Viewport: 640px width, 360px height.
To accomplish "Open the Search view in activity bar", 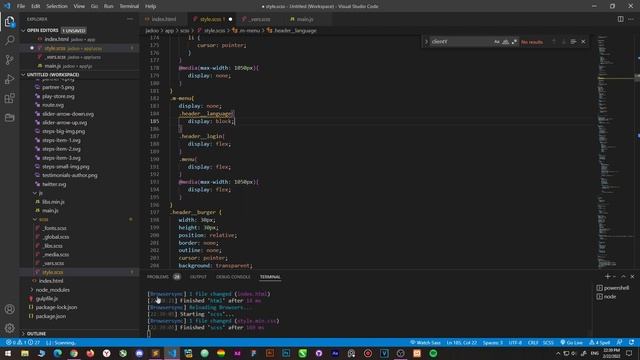I will point(9,40).
